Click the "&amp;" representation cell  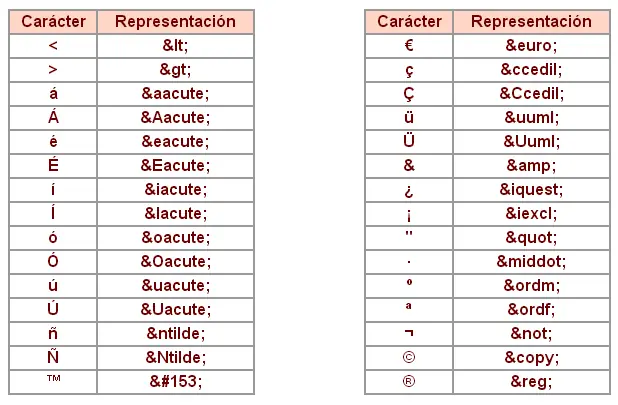(531, 165)
